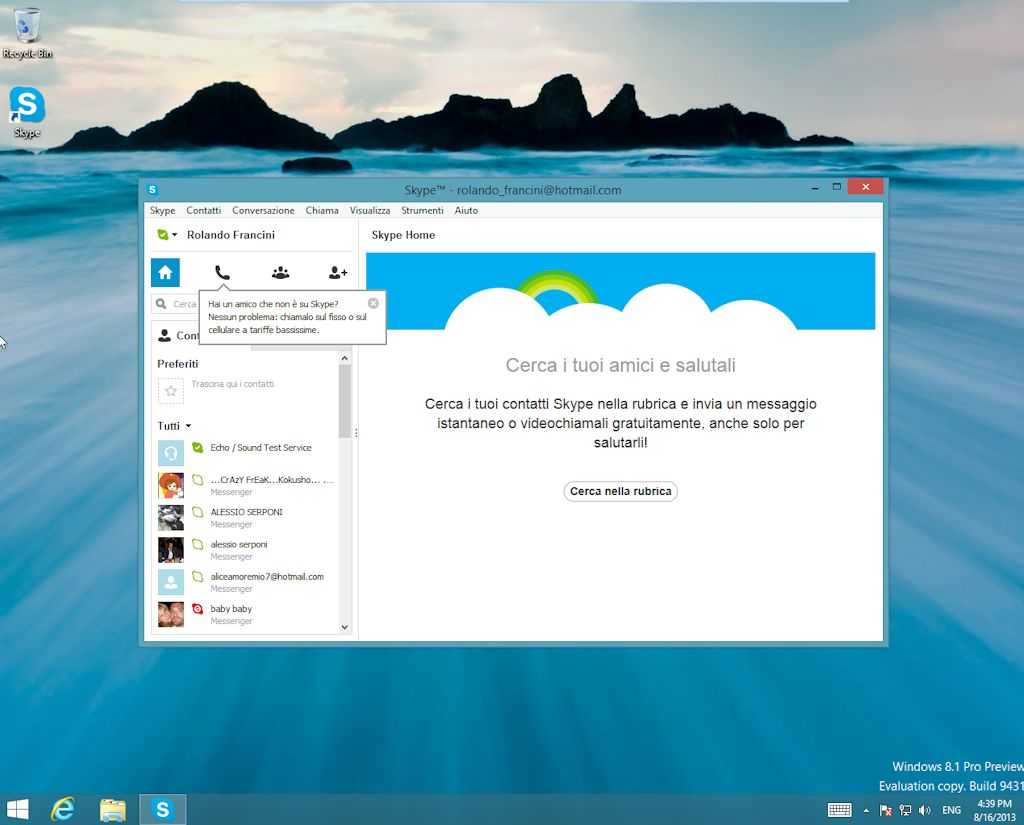Click the ENG language indicator
1024x825 pixels.
click(x=951, y=810)
